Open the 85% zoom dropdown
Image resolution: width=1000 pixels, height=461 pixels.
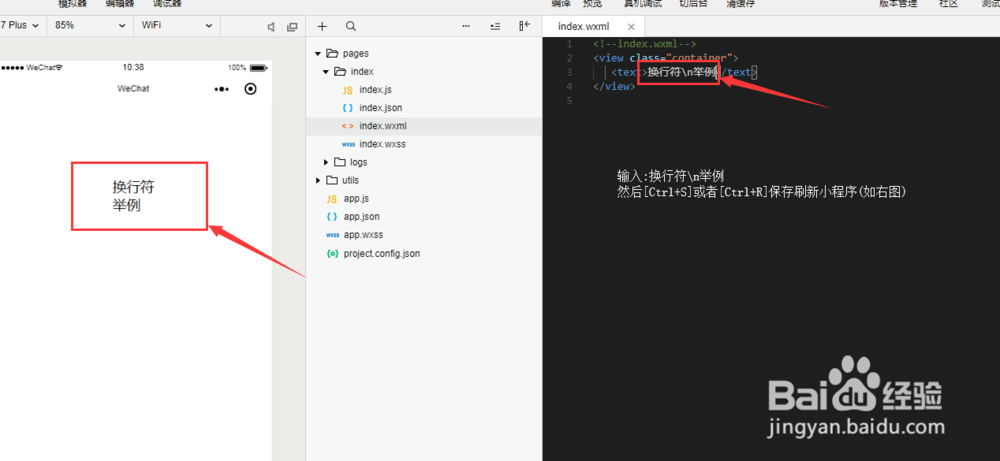[x=90, y=26]
